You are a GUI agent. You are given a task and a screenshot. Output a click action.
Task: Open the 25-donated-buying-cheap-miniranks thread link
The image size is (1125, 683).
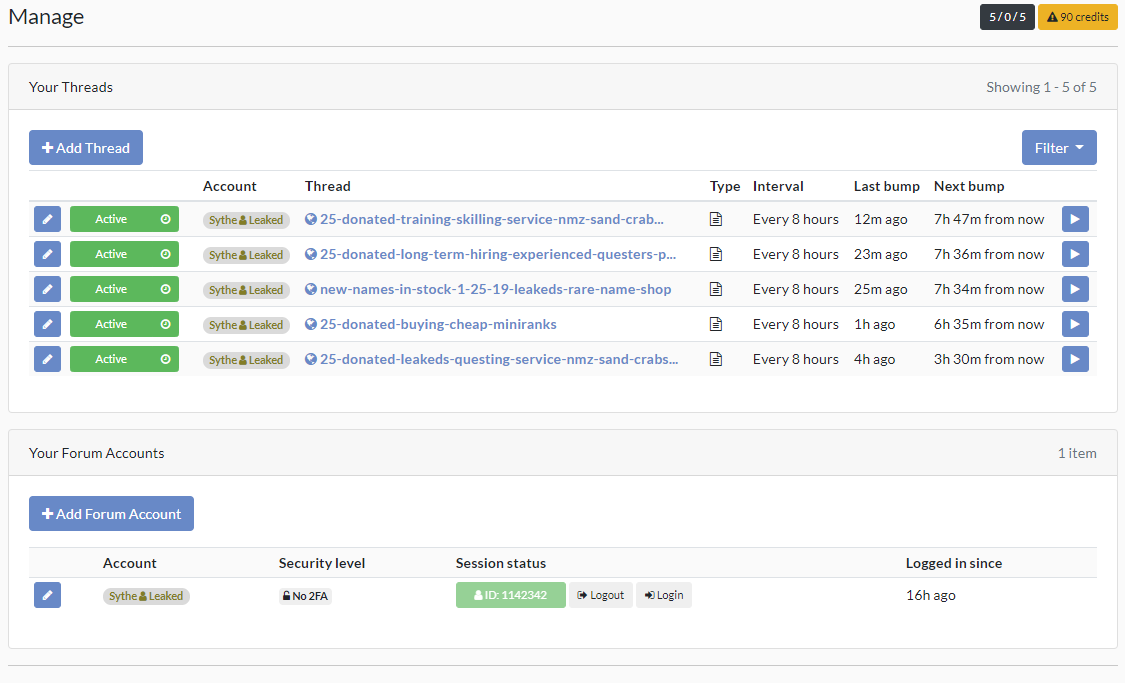(438, 324)
